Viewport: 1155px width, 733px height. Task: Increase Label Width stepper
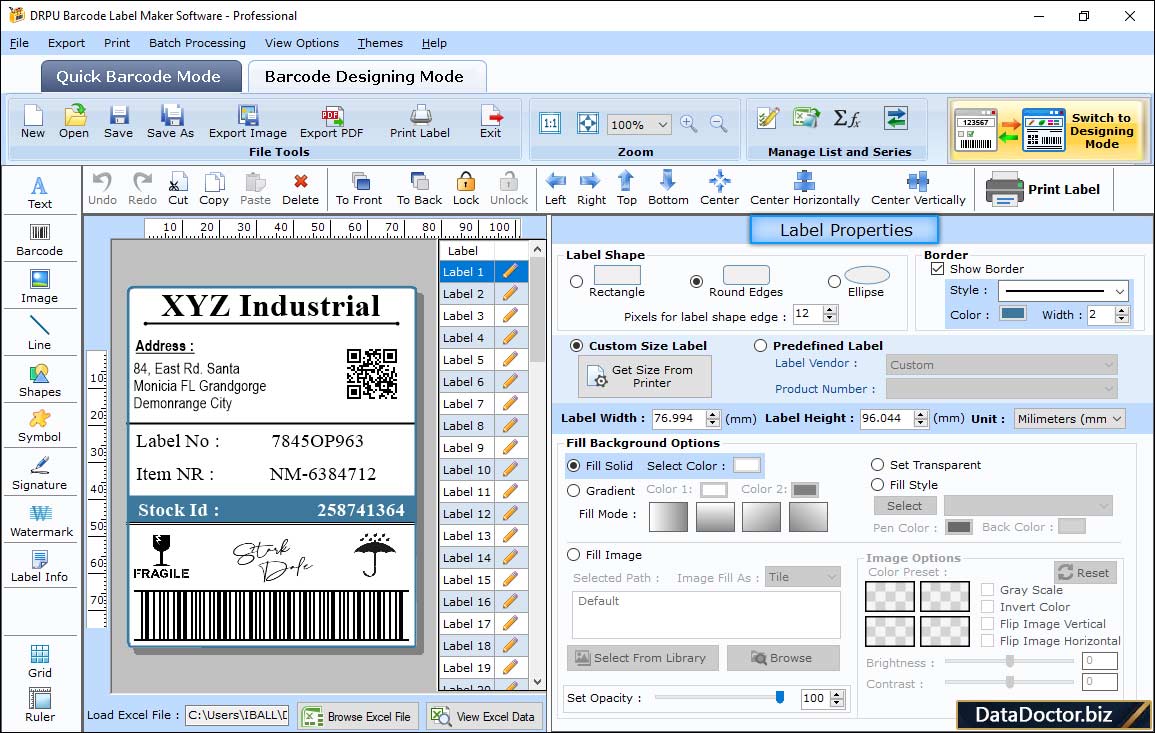(712, 414)
